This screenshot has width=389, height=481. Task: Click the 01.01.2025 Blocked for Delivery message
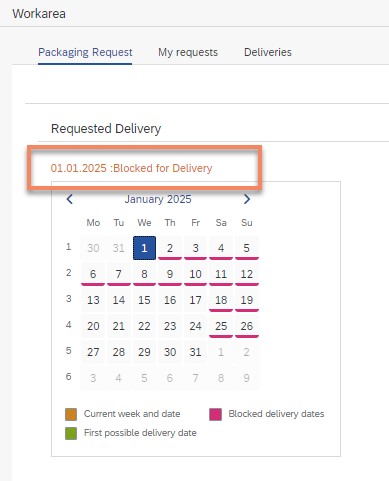[131, 168]
